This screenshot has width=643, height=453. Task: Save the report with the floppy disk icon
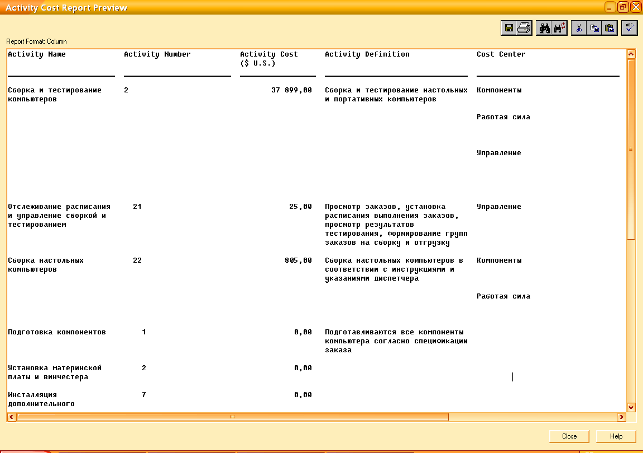pyautogui.click(x=508, y=28)
